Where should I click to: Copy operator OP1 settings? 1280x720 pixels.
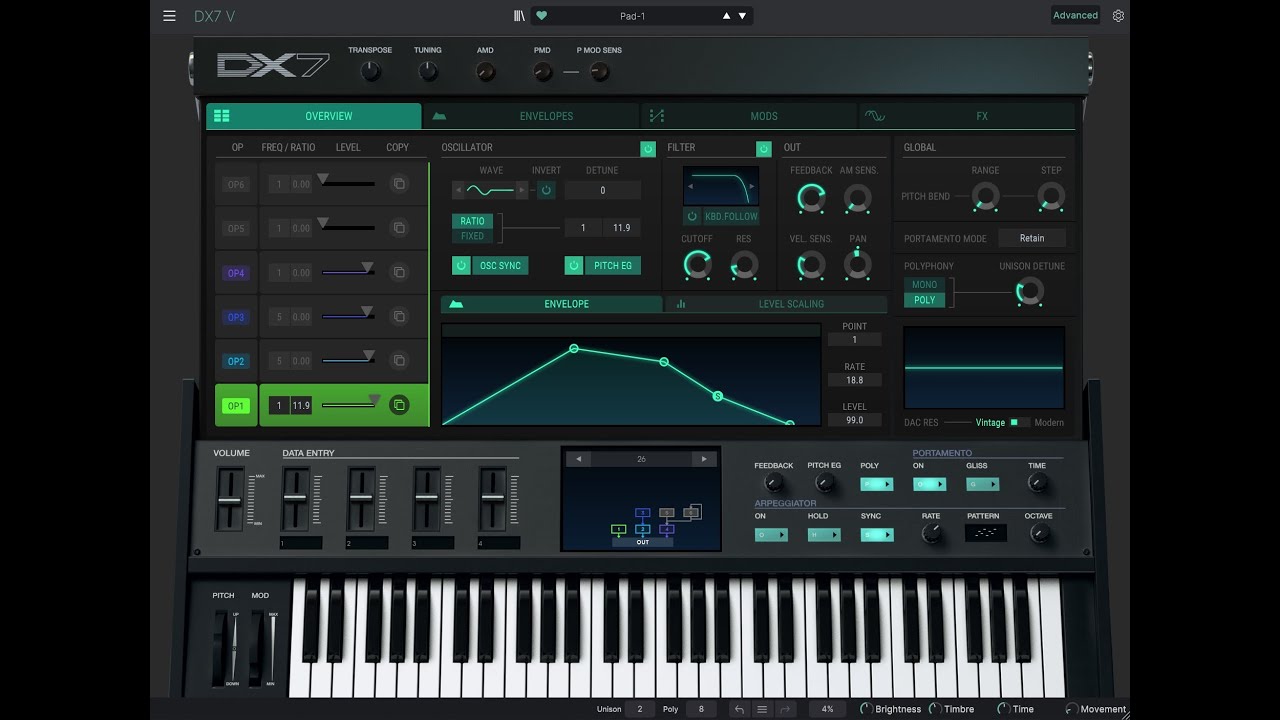click(x=399, y=405)
